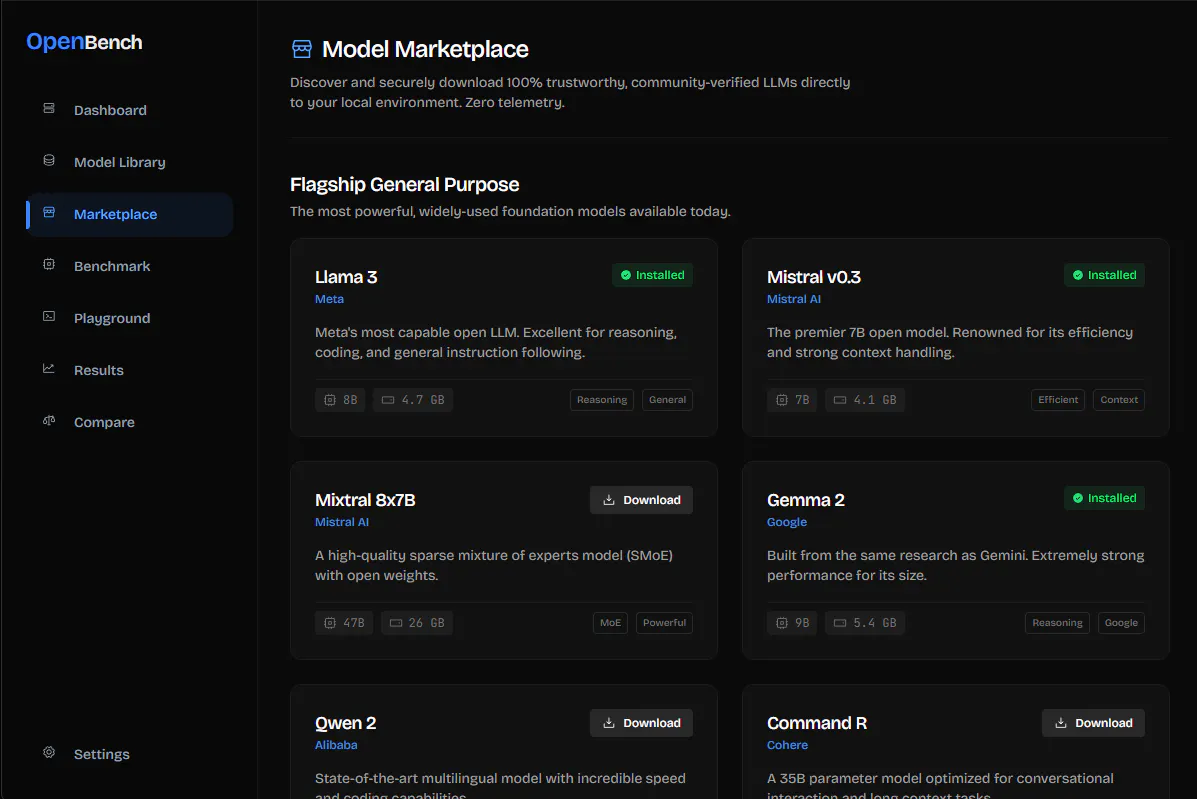
Task: Click Mistral AI link under Mixtral 8x7B
Action: coord(342,522)
